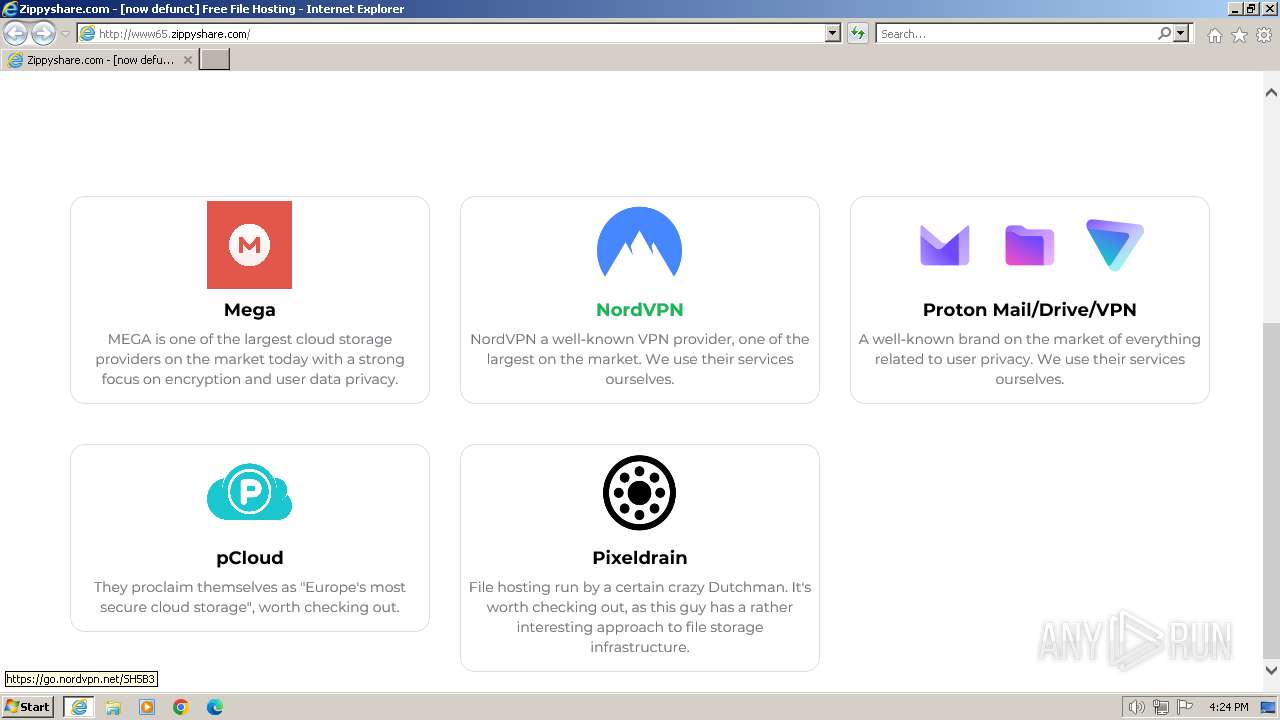
Task: Refresh the page using the green arrows icon
Action: click(x=857, y=33)
